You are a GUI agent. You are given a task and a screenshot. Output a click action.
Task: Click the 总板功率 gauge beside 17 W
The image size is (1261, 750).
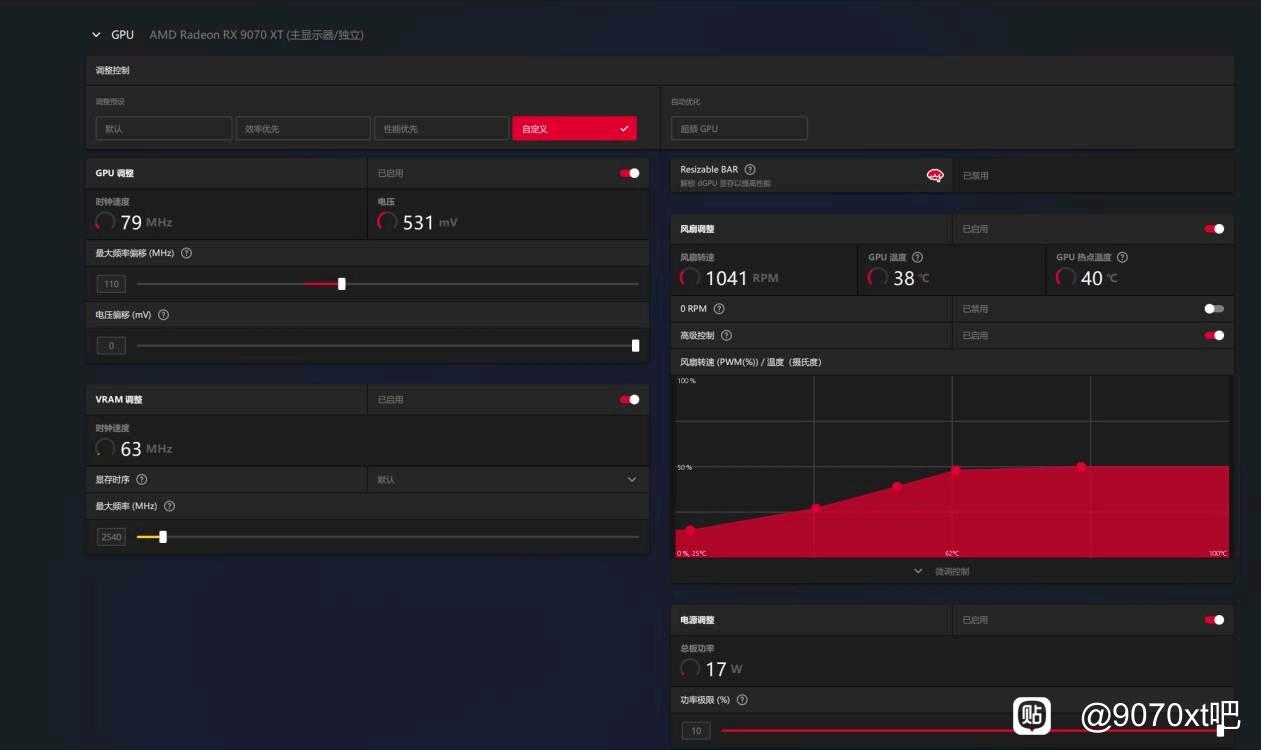(689, 668)
